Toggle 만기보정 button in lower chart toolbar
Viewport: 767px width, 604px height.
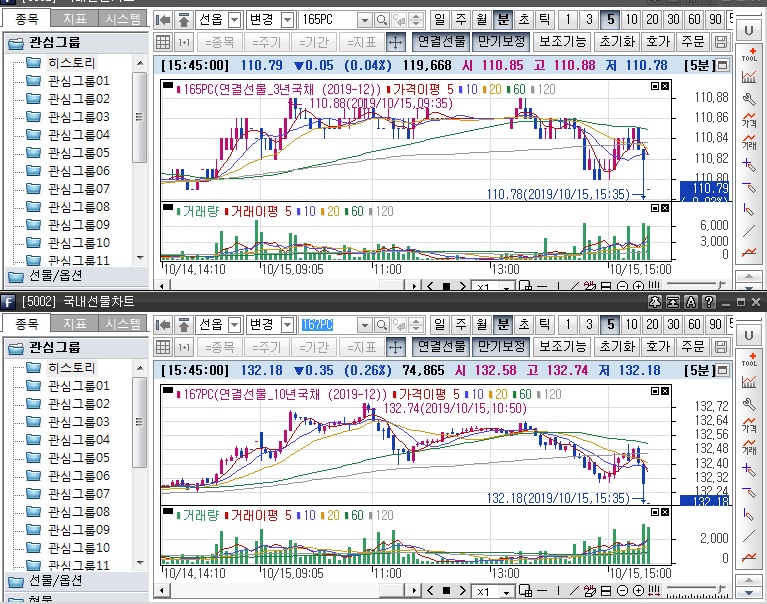coord(501,347)
